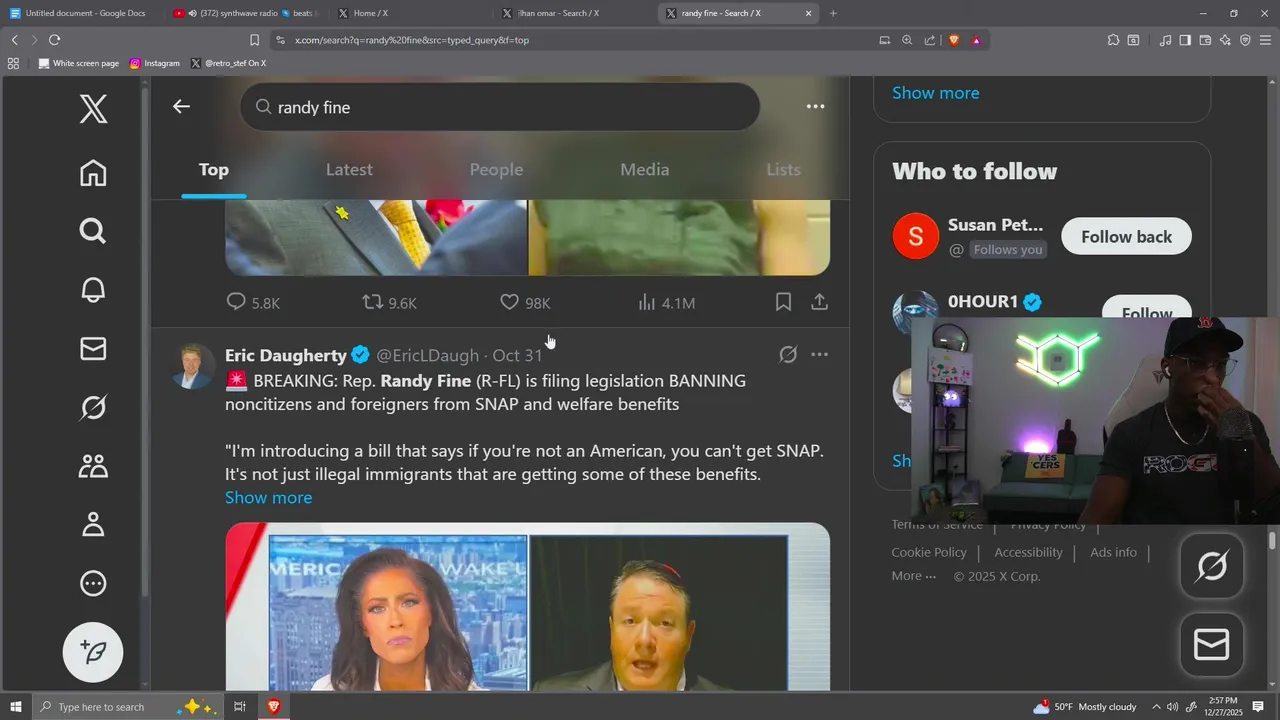Open Messages with the sidebar envelope icon
Image resolution: width=1280 pixels, height=720 pixels.
point(93,348)
